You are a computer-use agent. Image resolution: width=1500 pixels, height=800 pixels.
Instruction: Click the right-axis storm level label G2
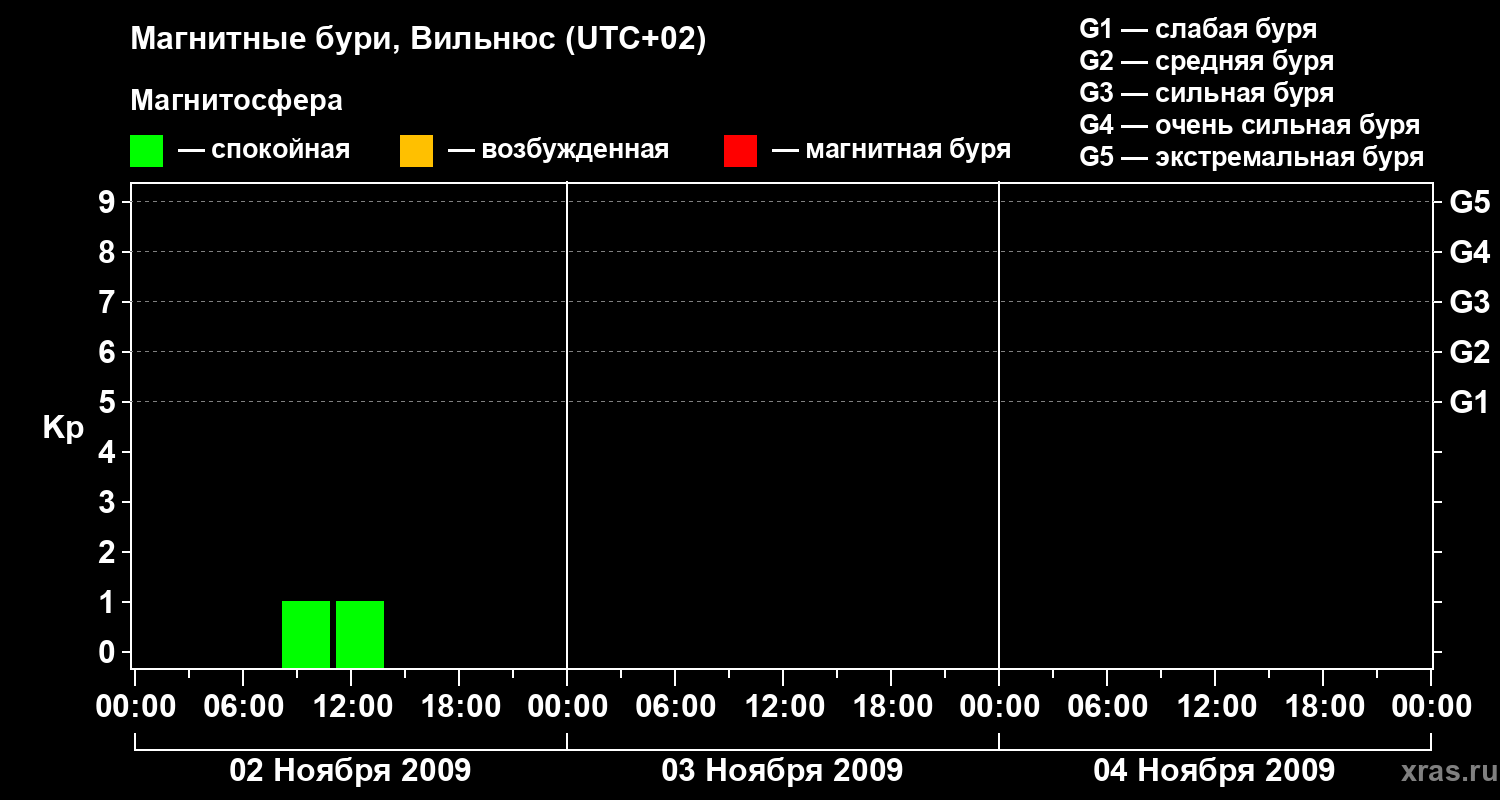(x=1469, y=352)
